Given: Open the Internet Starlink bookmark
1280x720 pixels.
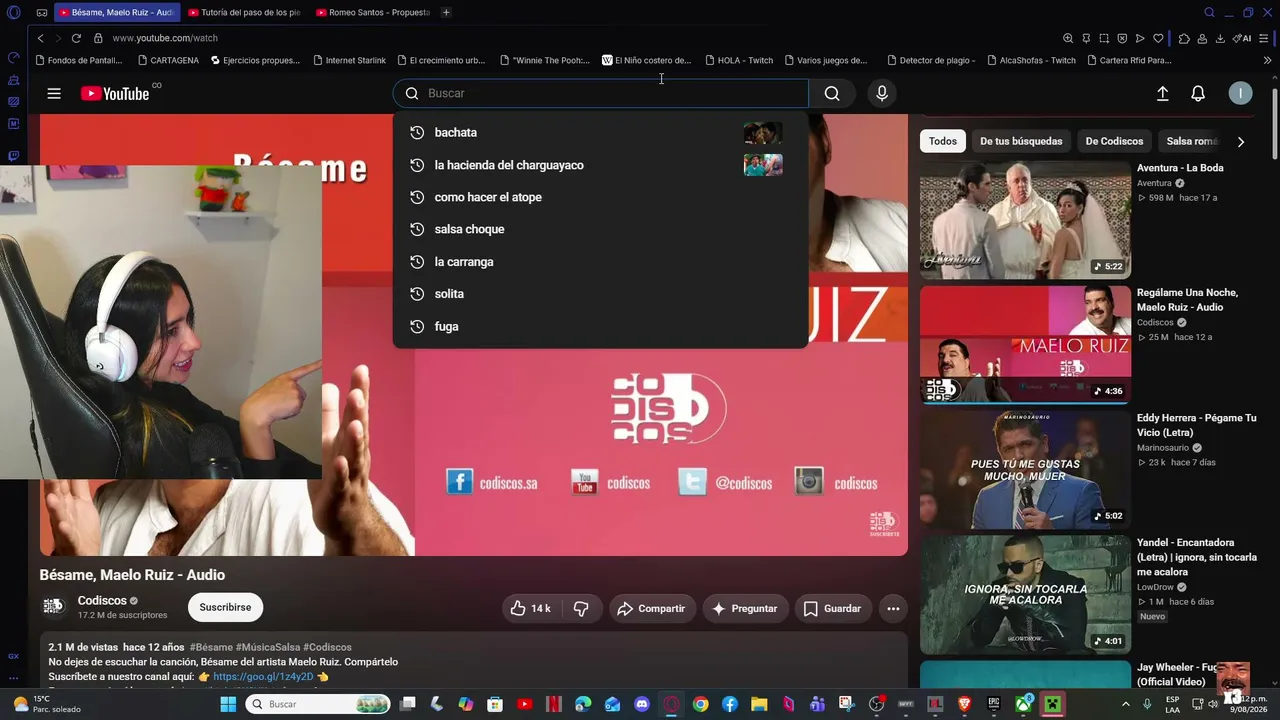Looking at the screenshot, I should coord(348,60).
